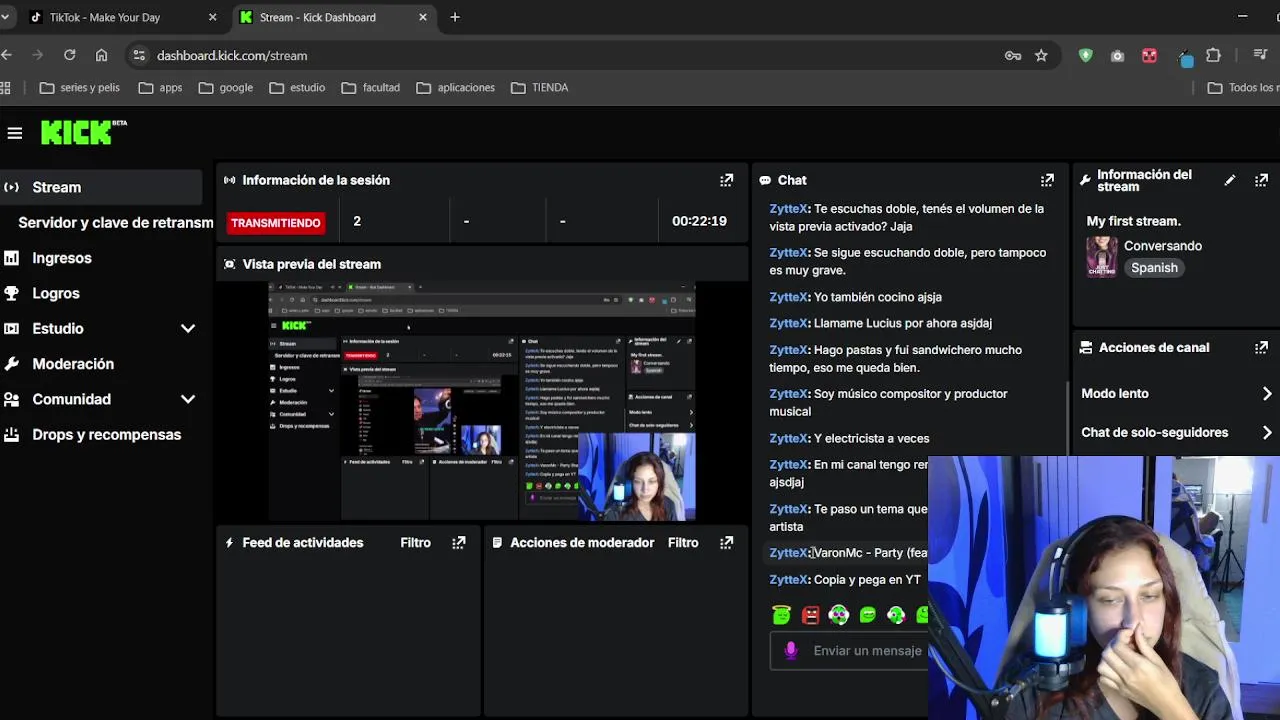The image size is (1280, 720).
Task: Open the hamburger menu next to Kick logo
Action: coord(14,133)
